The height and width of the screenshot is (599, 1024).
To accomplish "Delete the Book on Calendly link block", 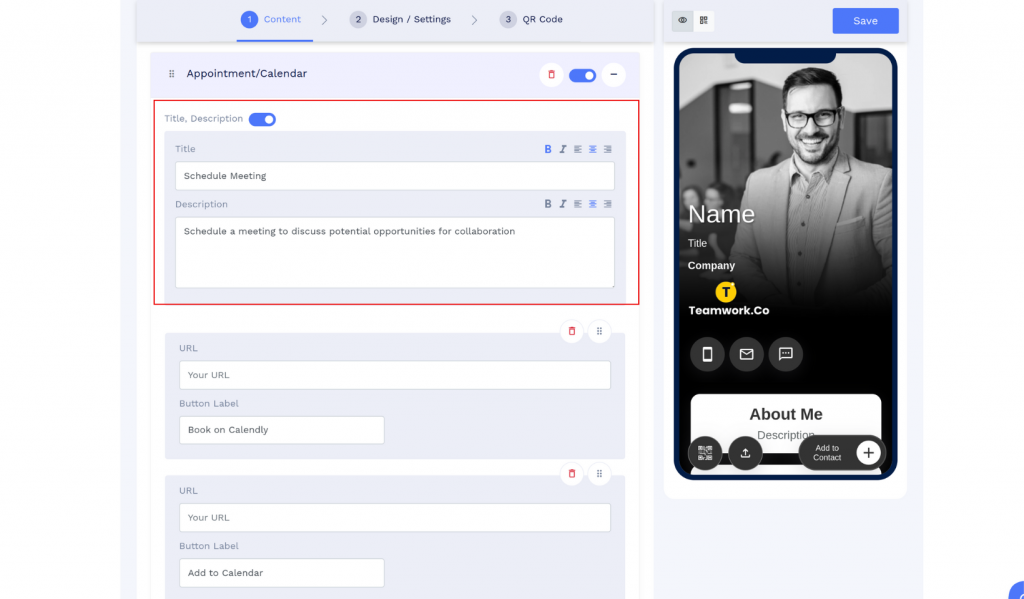I will [572, 331].
